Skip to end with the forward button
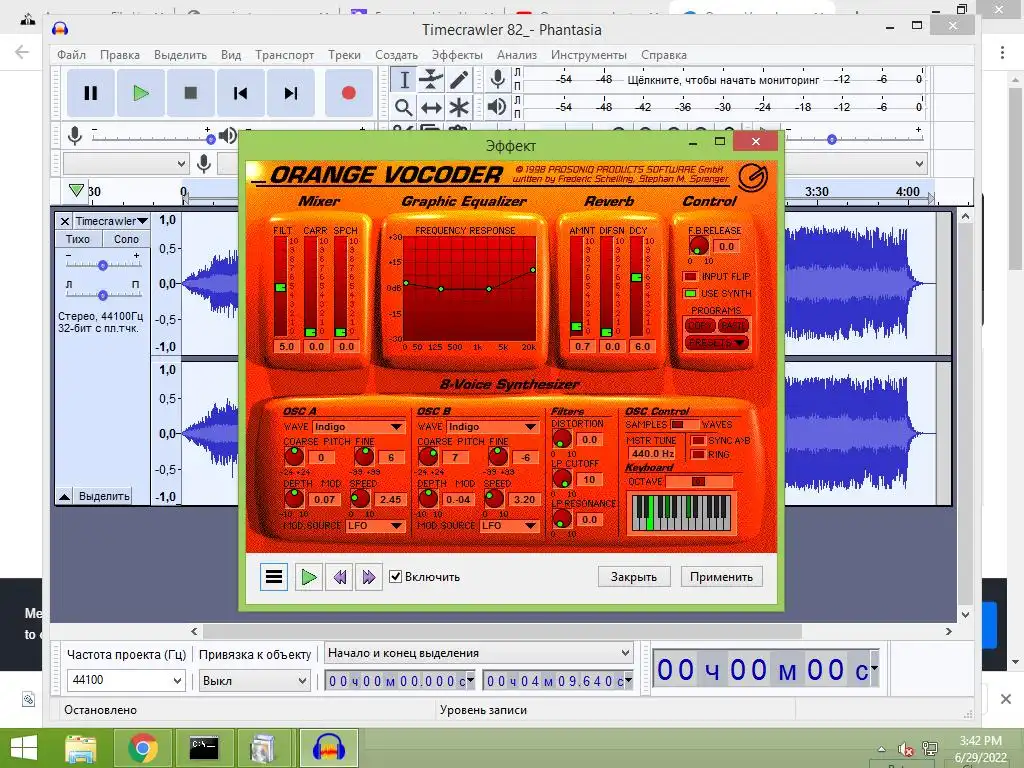 (291, 93)
